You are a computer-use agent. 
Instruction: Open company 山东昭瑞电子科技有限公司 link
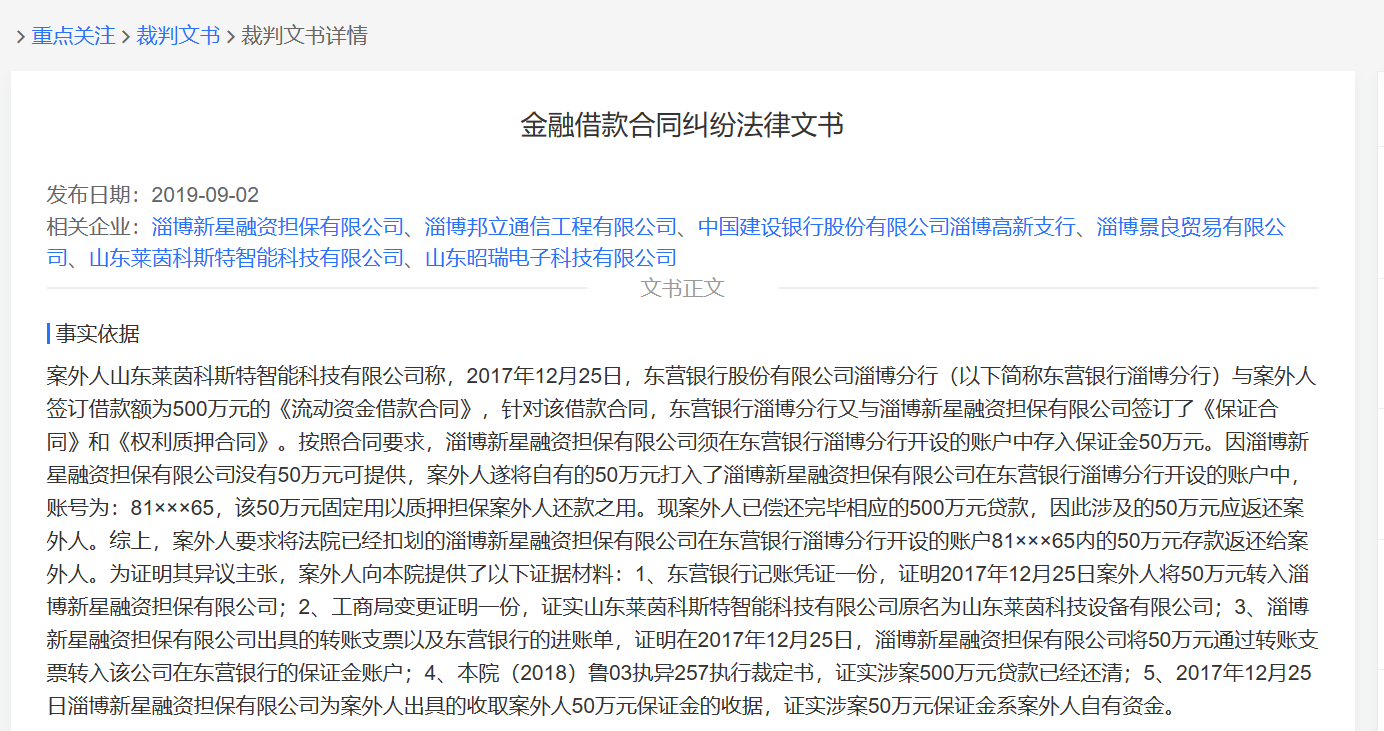pos(551,258)
